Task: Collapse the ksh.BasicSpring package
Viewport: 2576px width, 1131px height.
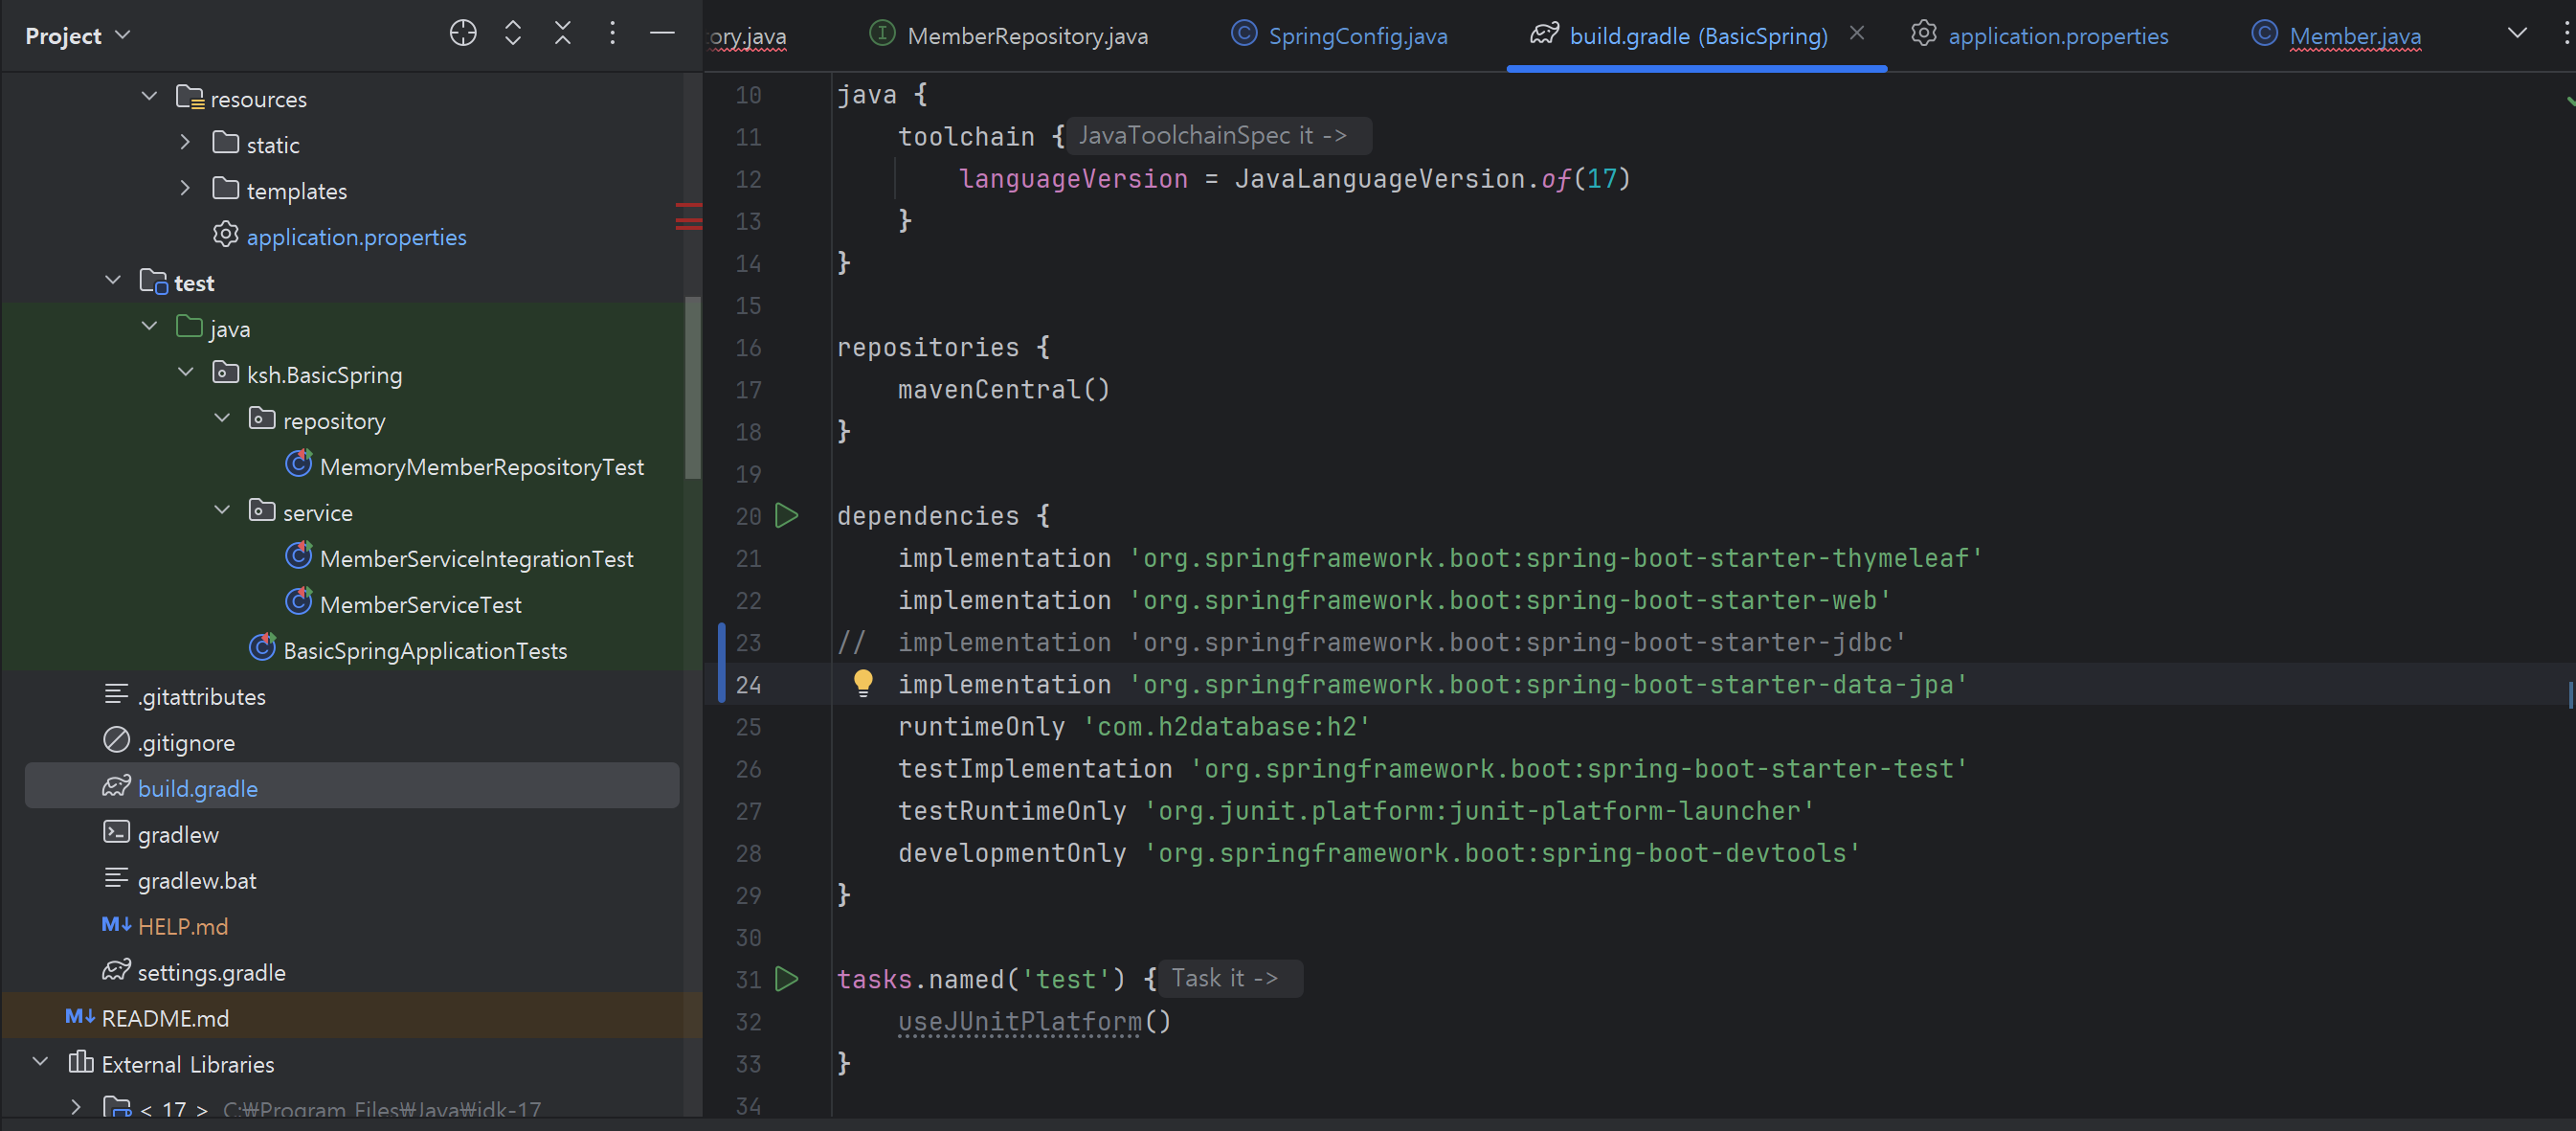Action: [185, 373]
